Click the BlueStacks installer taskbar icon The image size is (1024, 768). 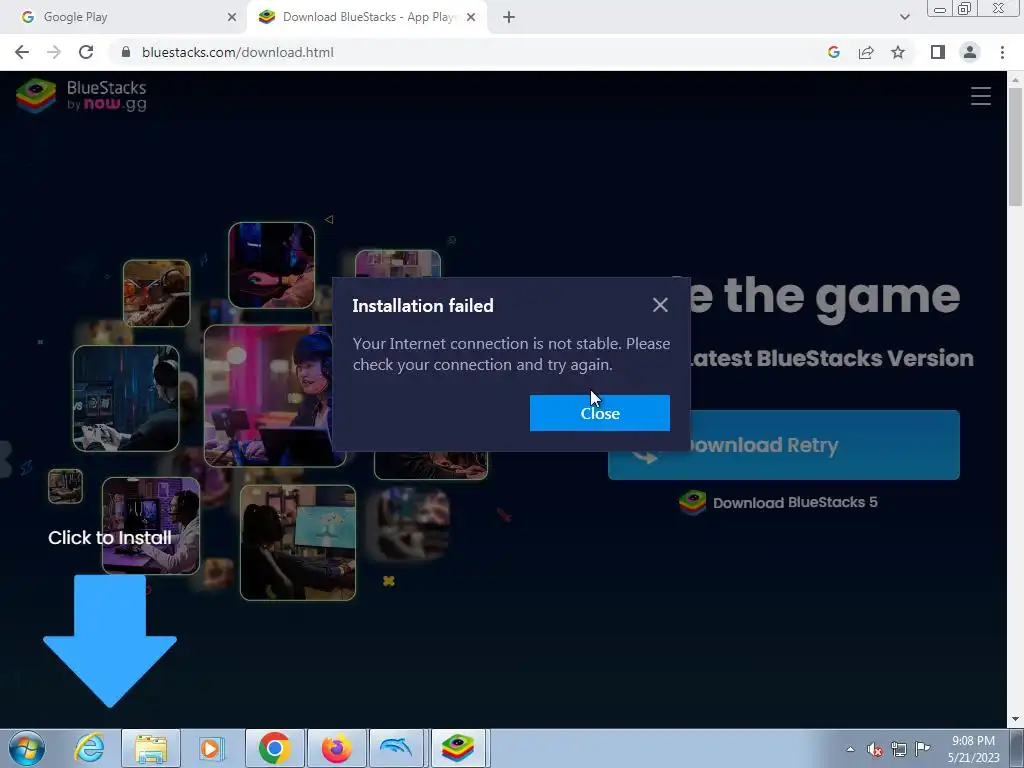(x=458, y=748)
